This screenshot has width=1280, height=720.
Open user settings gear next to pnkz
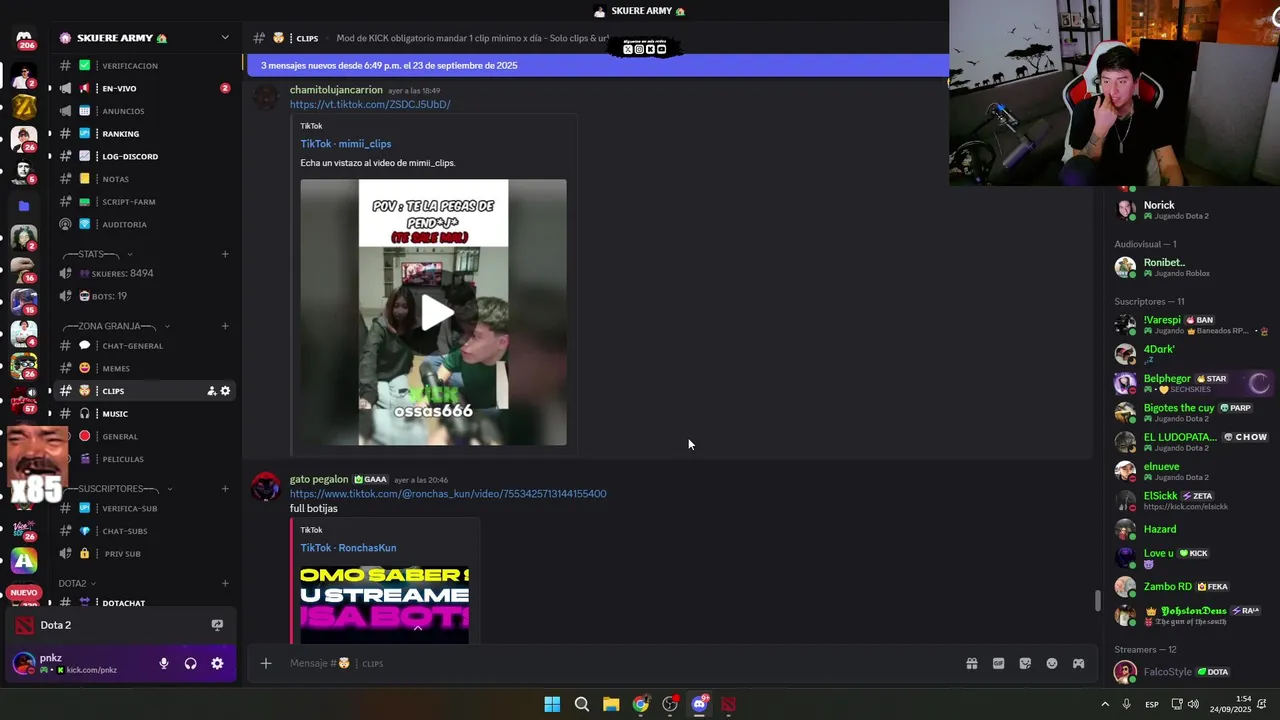pos(217,663)
